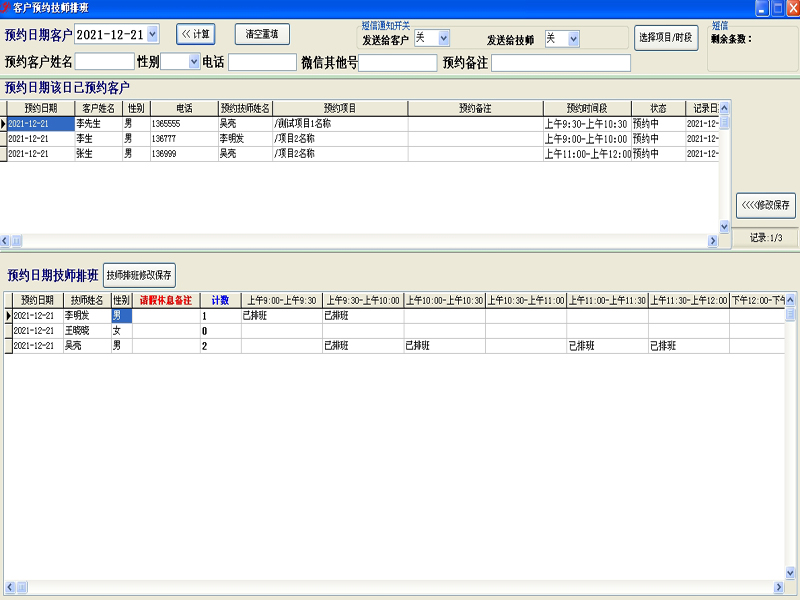Image resolution: width=800 pixels, height=600 pixels.
Task: Click the 预约日期 column header in customer table
Action: 41,108
